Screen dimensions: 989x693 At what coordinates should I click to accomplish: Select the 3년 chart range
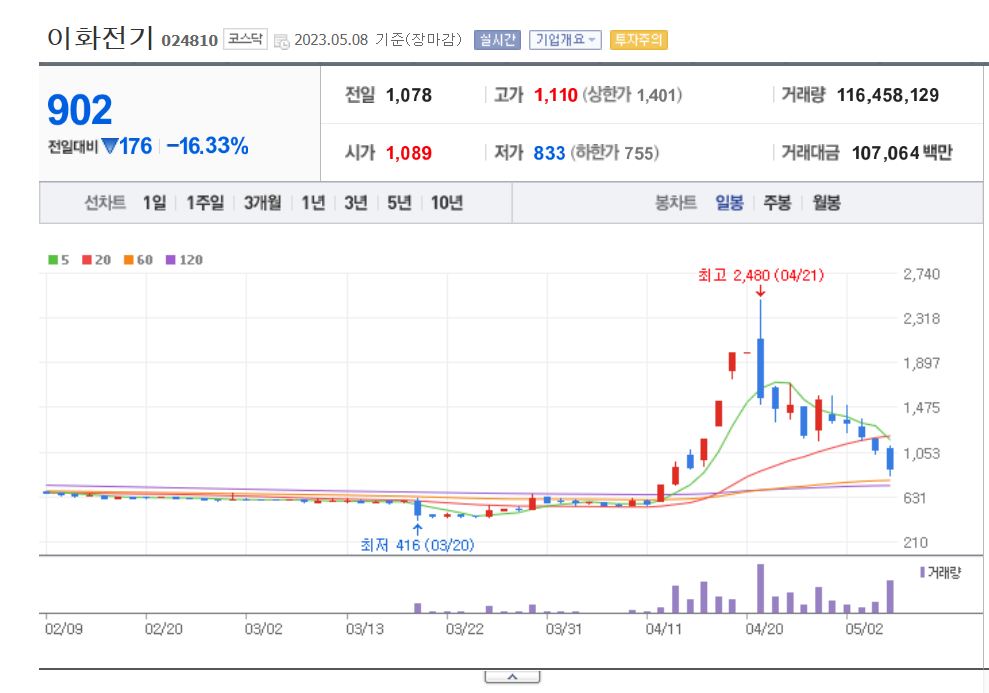point(356,203)
